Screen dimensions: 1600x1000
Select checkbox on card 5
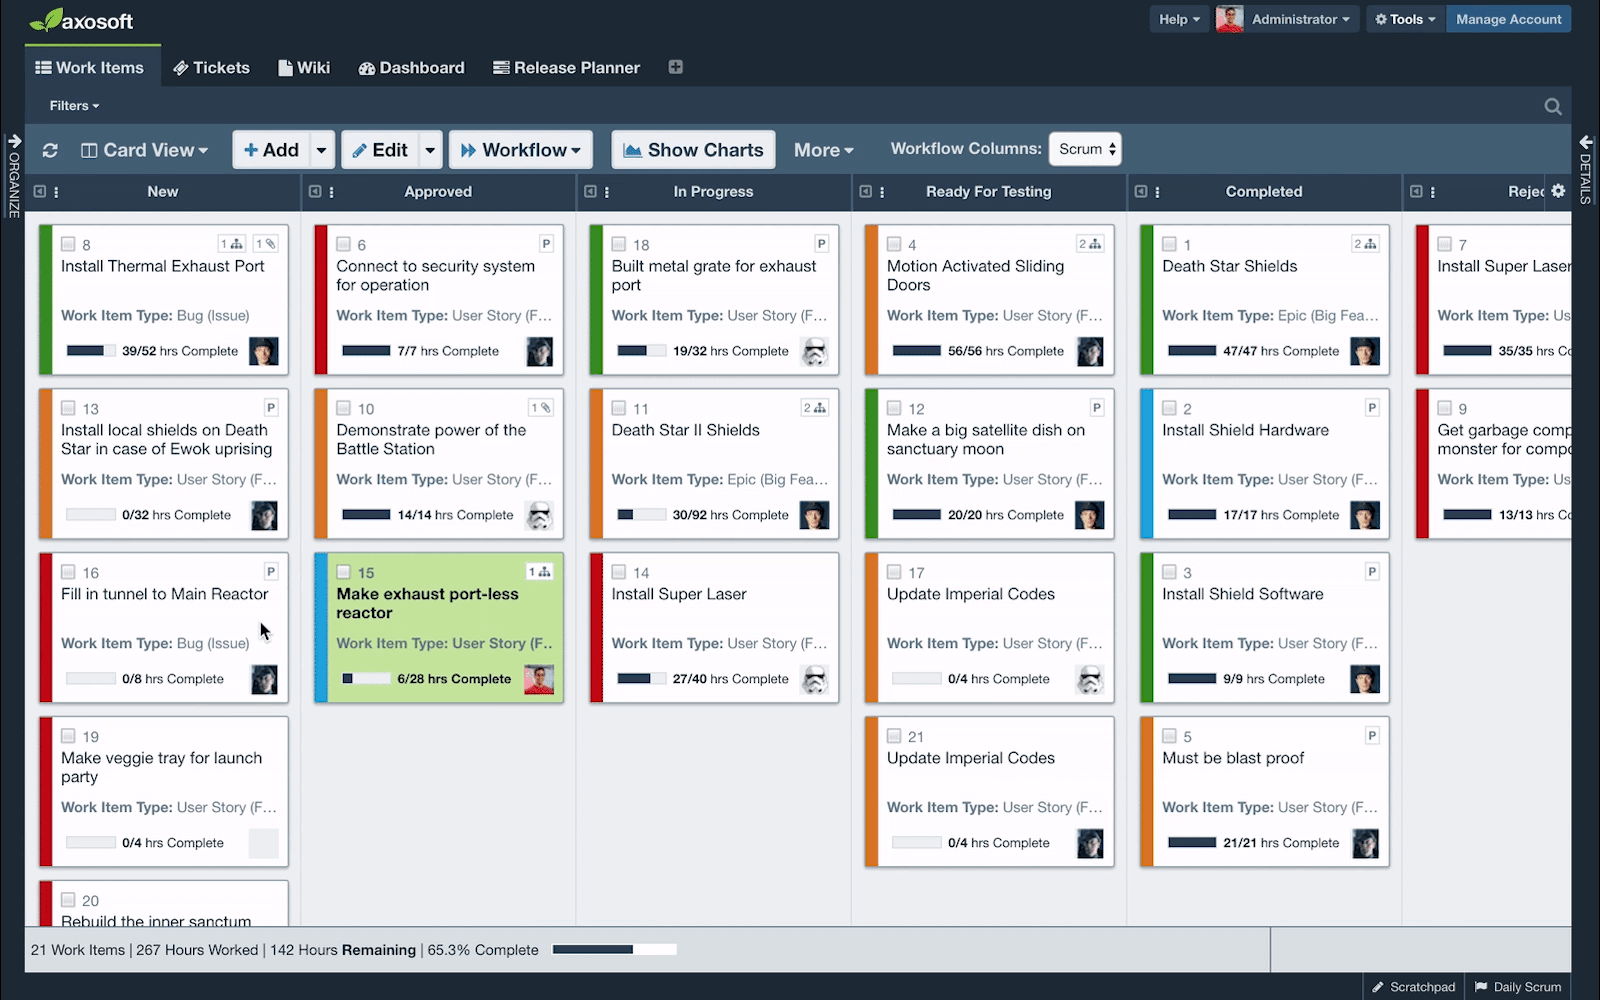pyautogui.click(x=1169, y=736)
